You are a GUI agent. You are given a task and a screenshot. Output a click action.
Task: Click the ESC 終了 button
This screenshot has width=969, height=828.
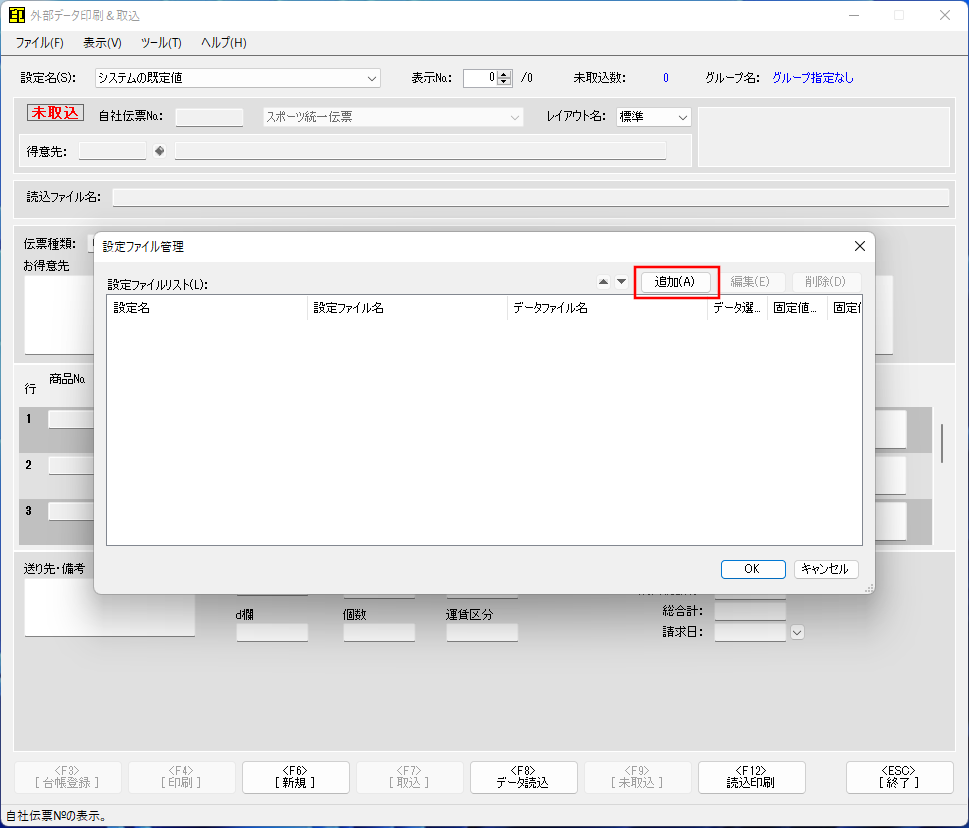pyautogui.click(x=899, y=777)
